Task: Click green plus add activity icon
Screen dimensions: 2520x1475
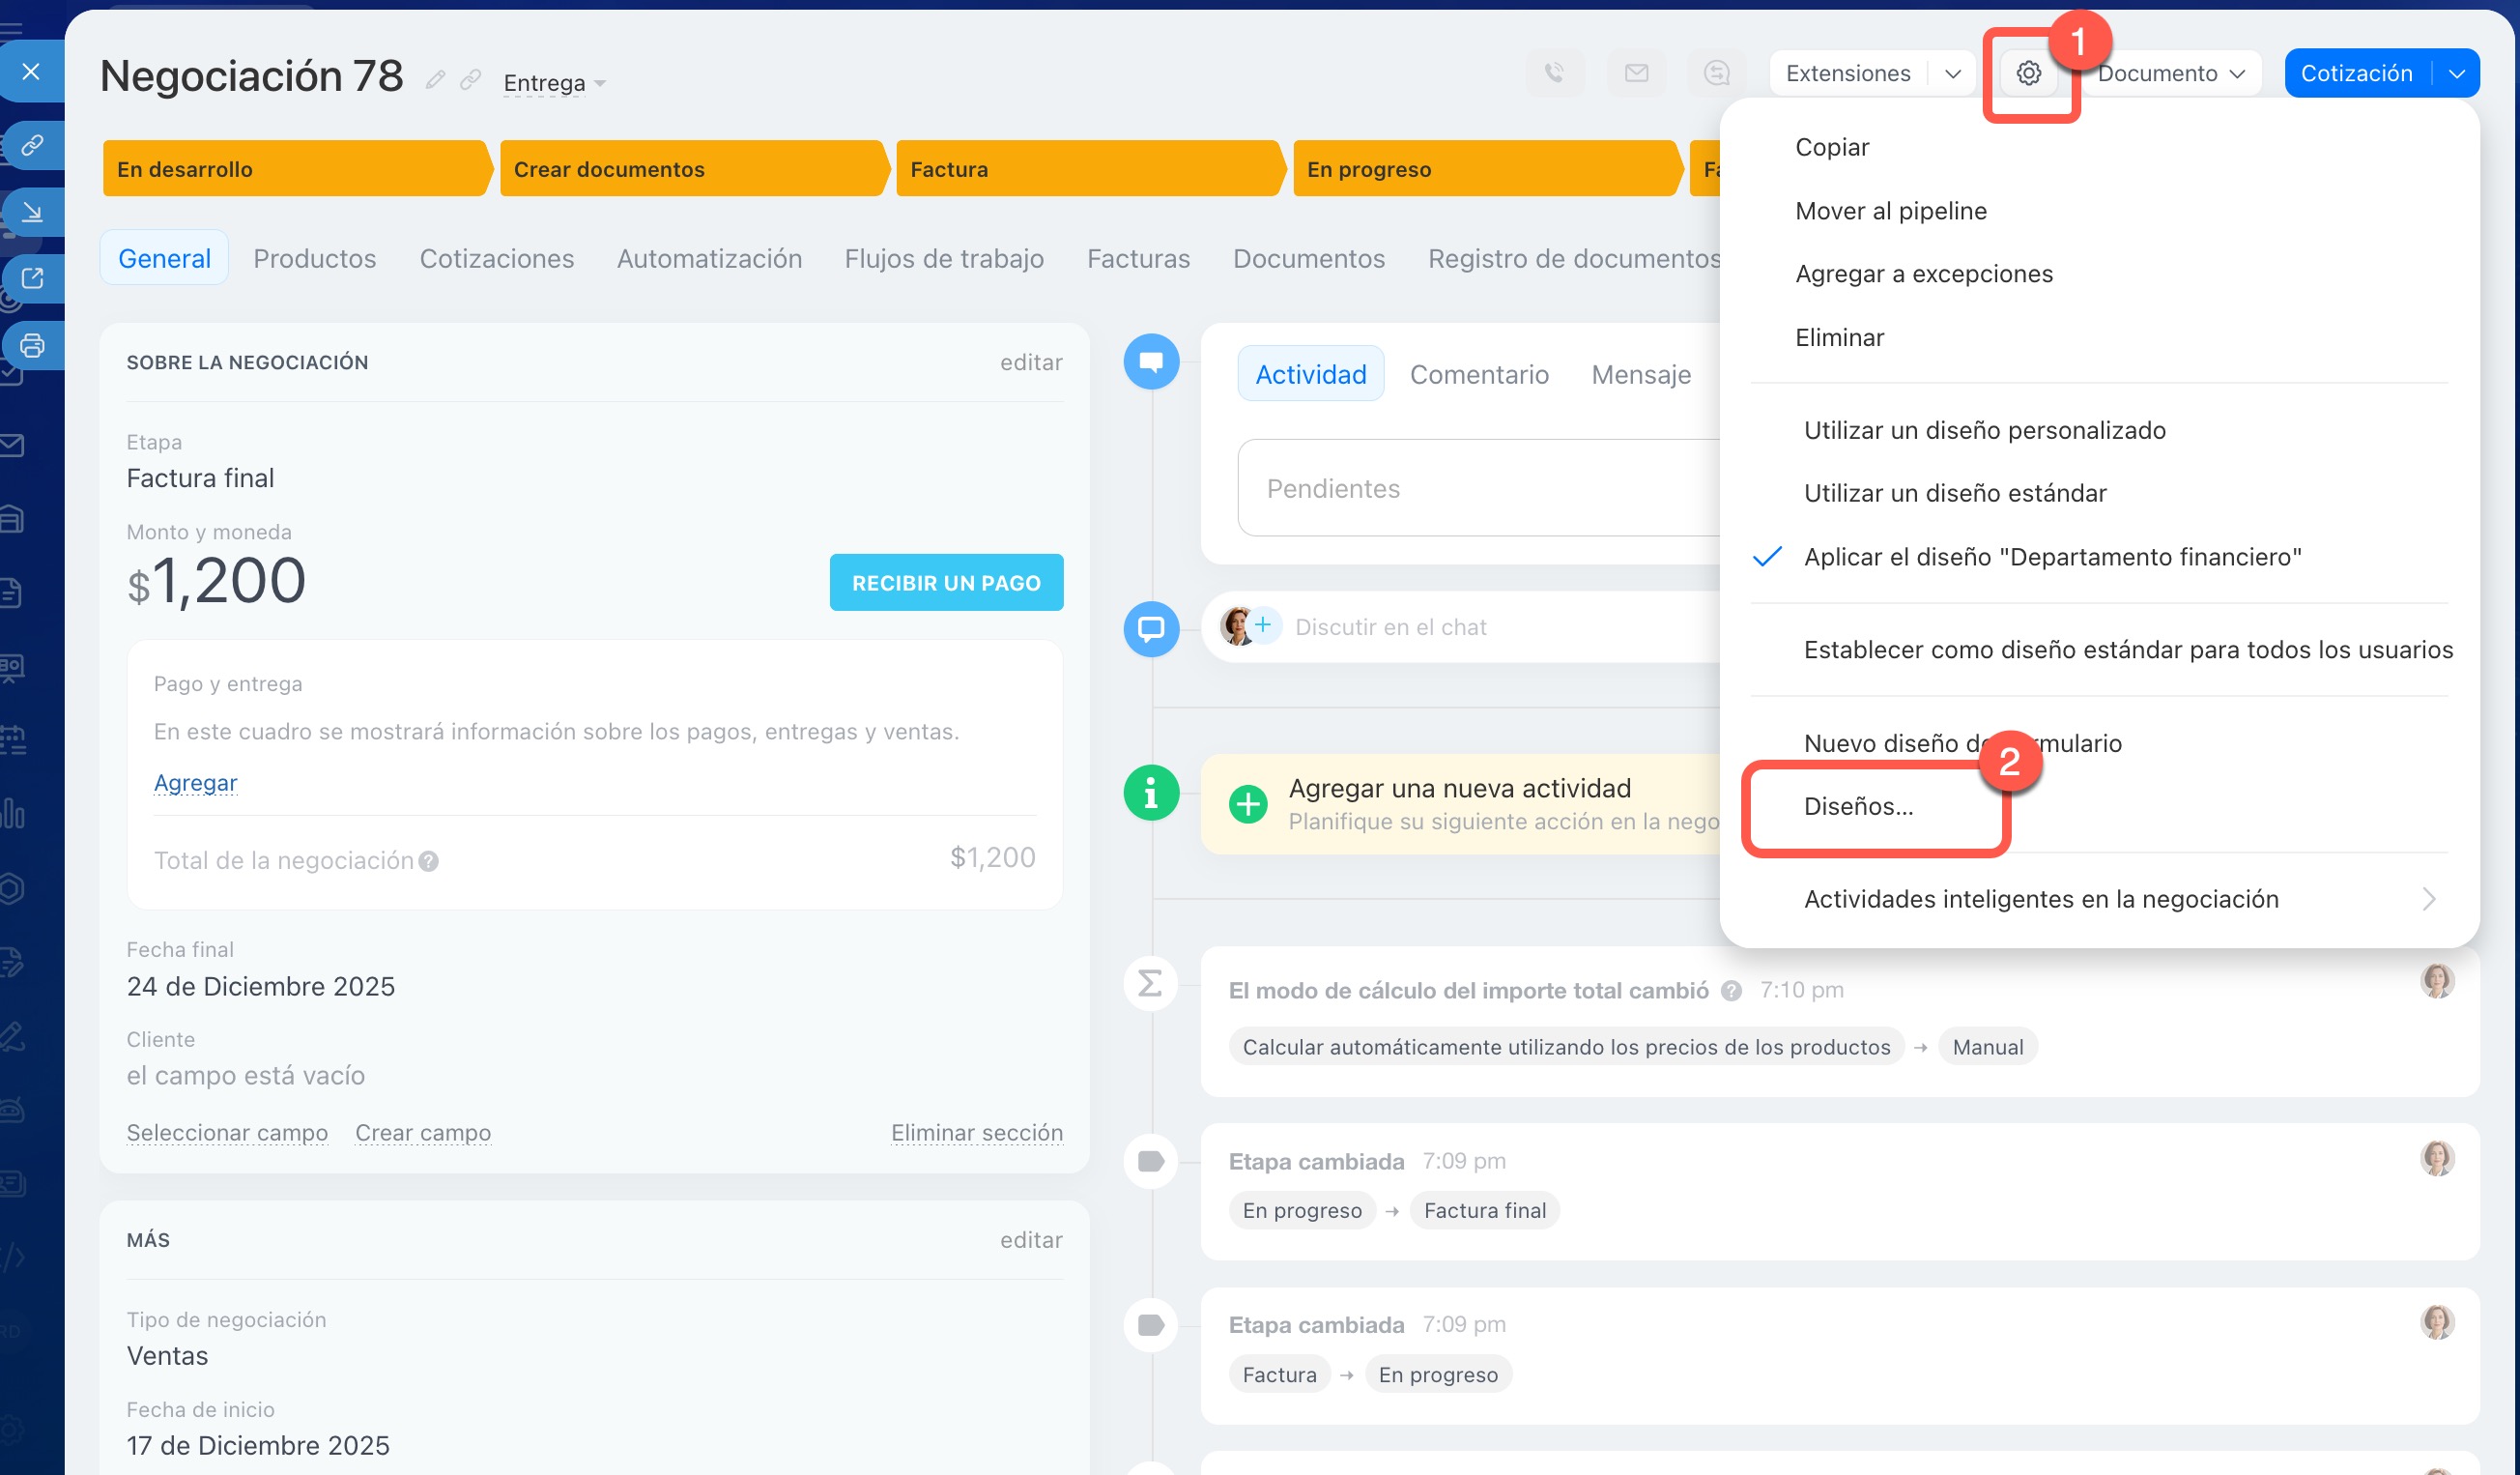Action: pos(1247,803)
